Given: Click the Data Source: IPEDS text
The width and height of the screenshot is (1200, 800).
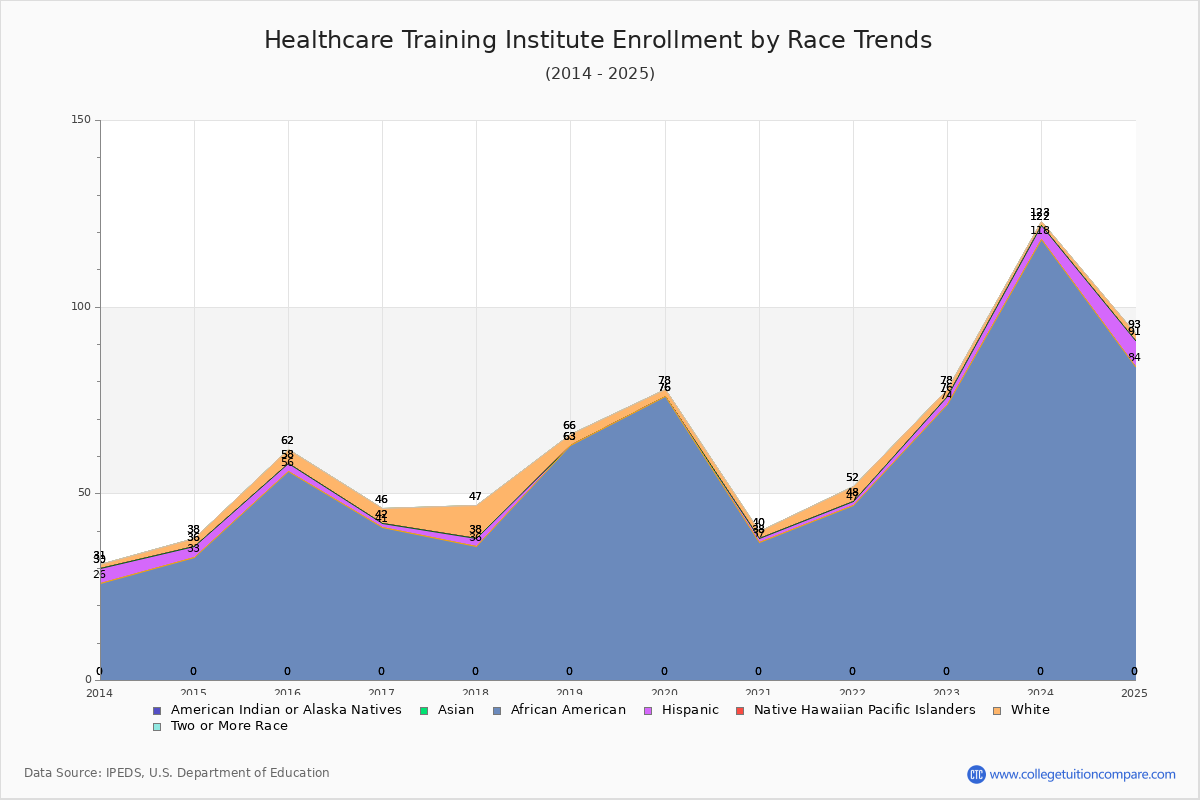Looking at the screenshot, I should click(177, 773).
